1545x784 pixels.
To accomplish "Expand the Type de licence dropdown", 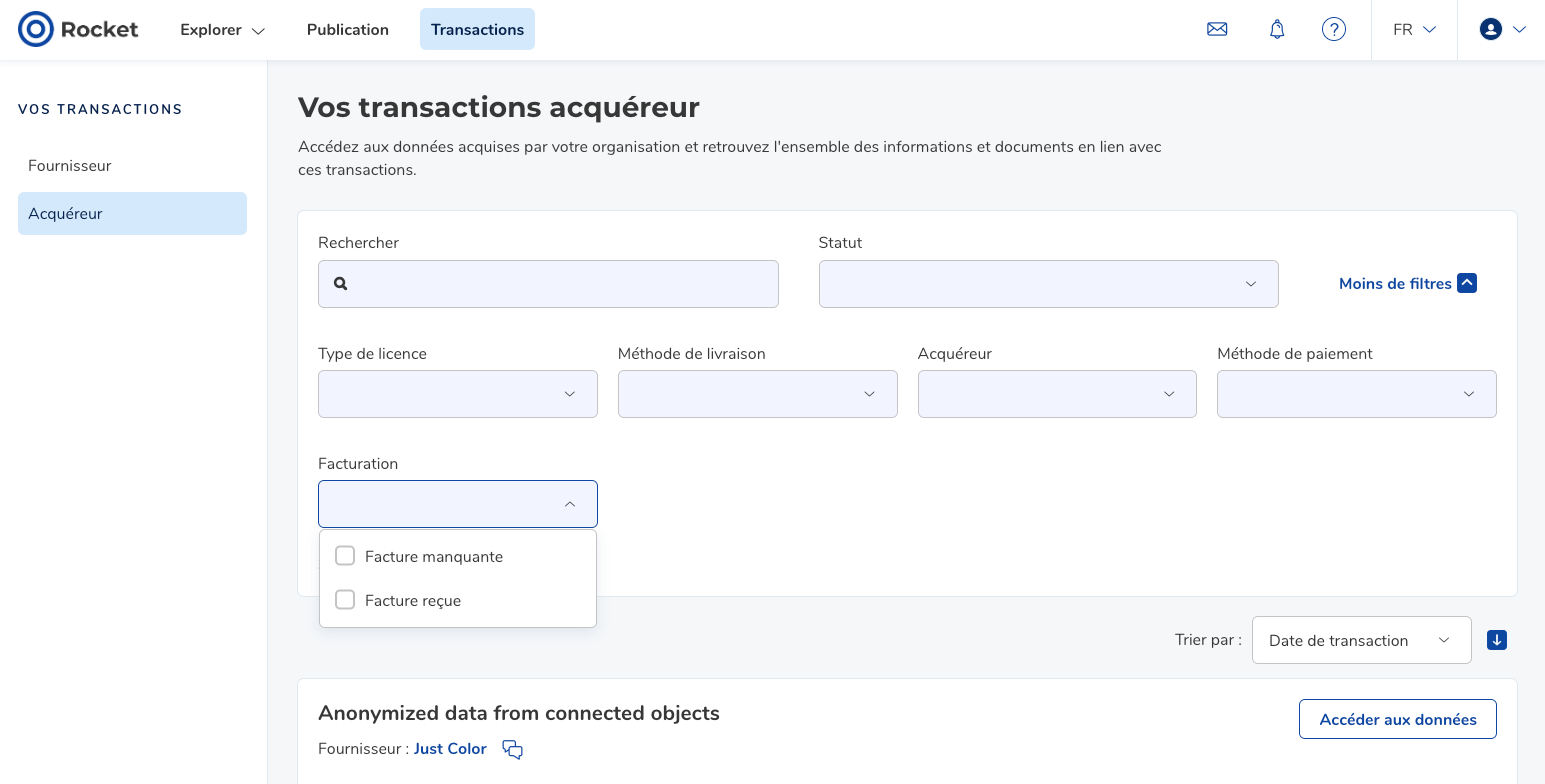I will (x=458, y=394).
